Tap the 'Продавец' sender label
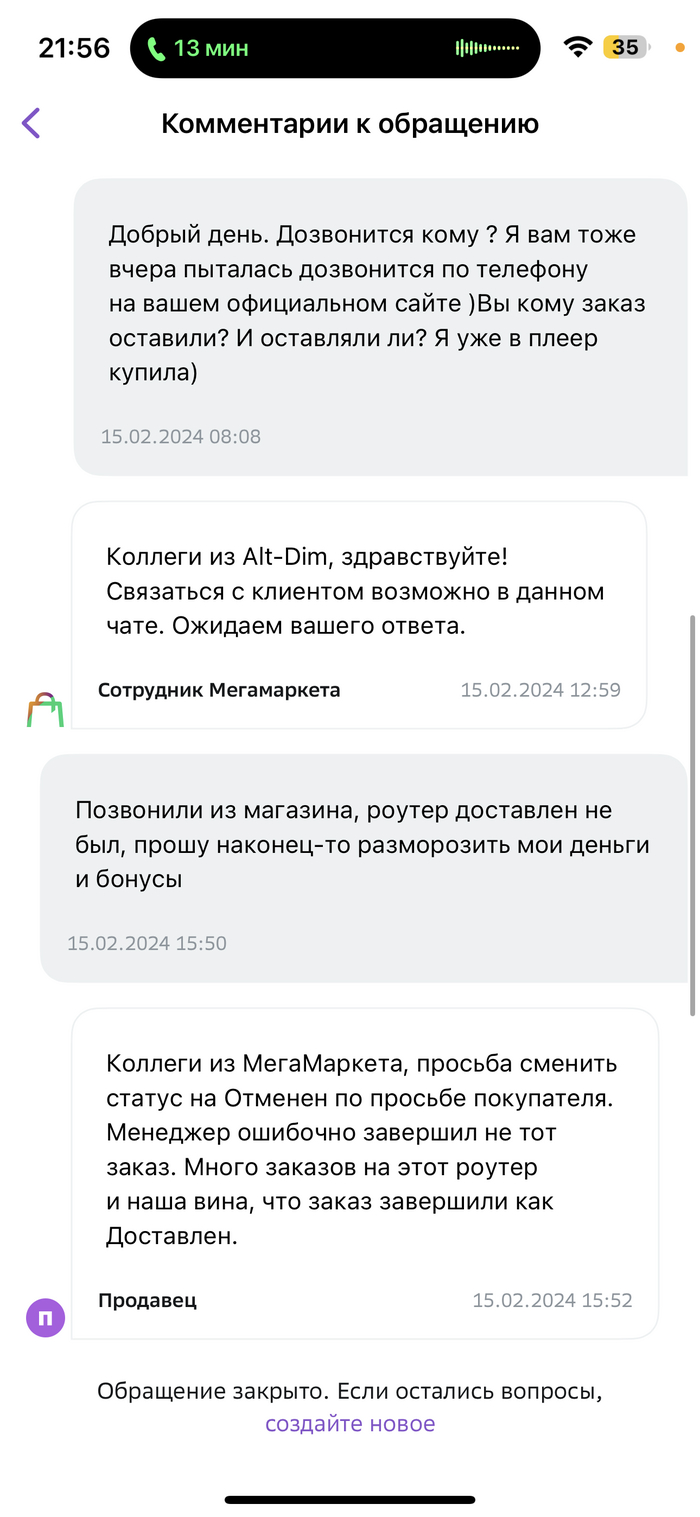The width and height of the screenshot is (700, 1517). point(148,1300)
